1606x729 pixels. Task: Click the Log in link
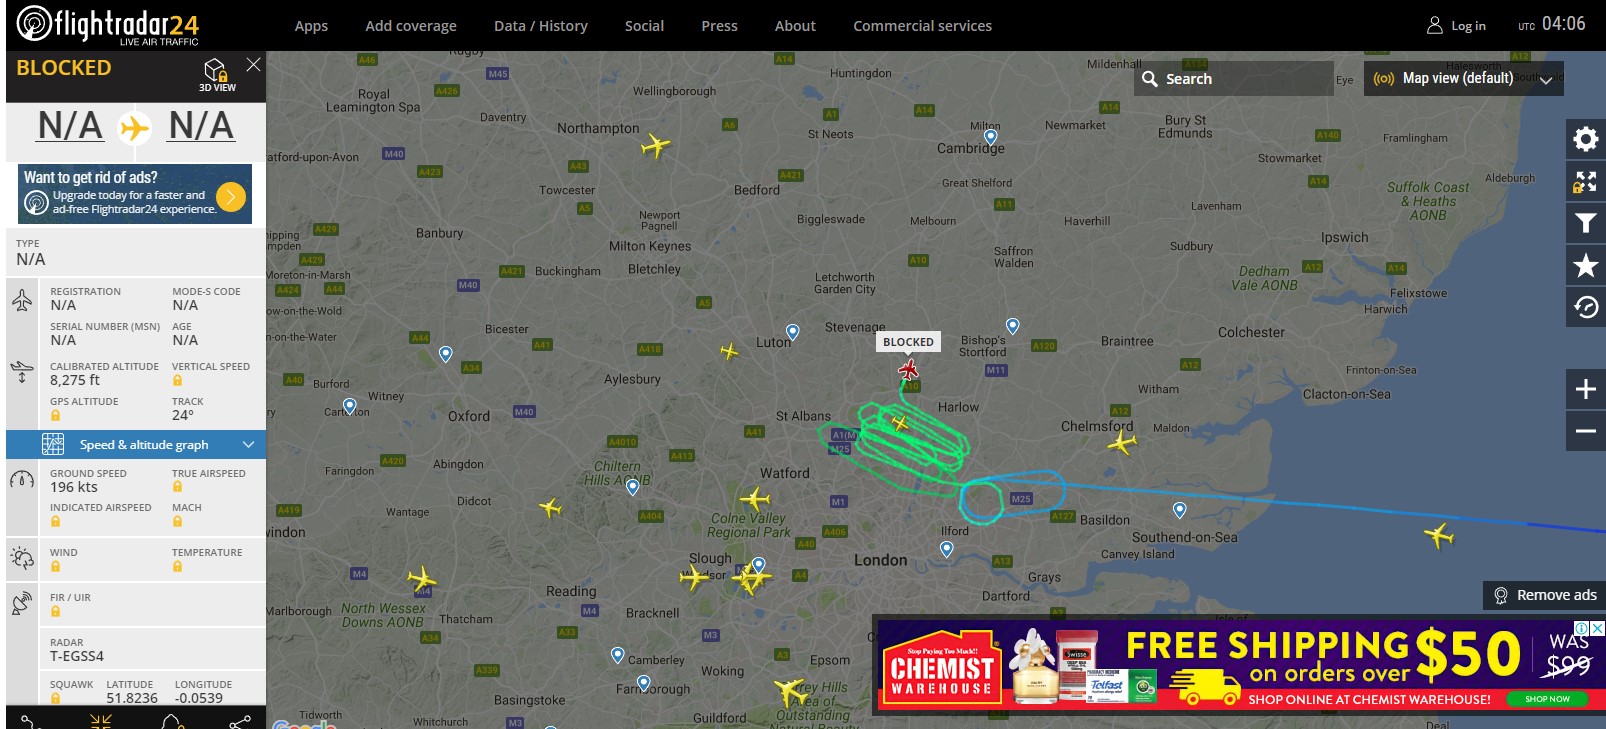1456,26
